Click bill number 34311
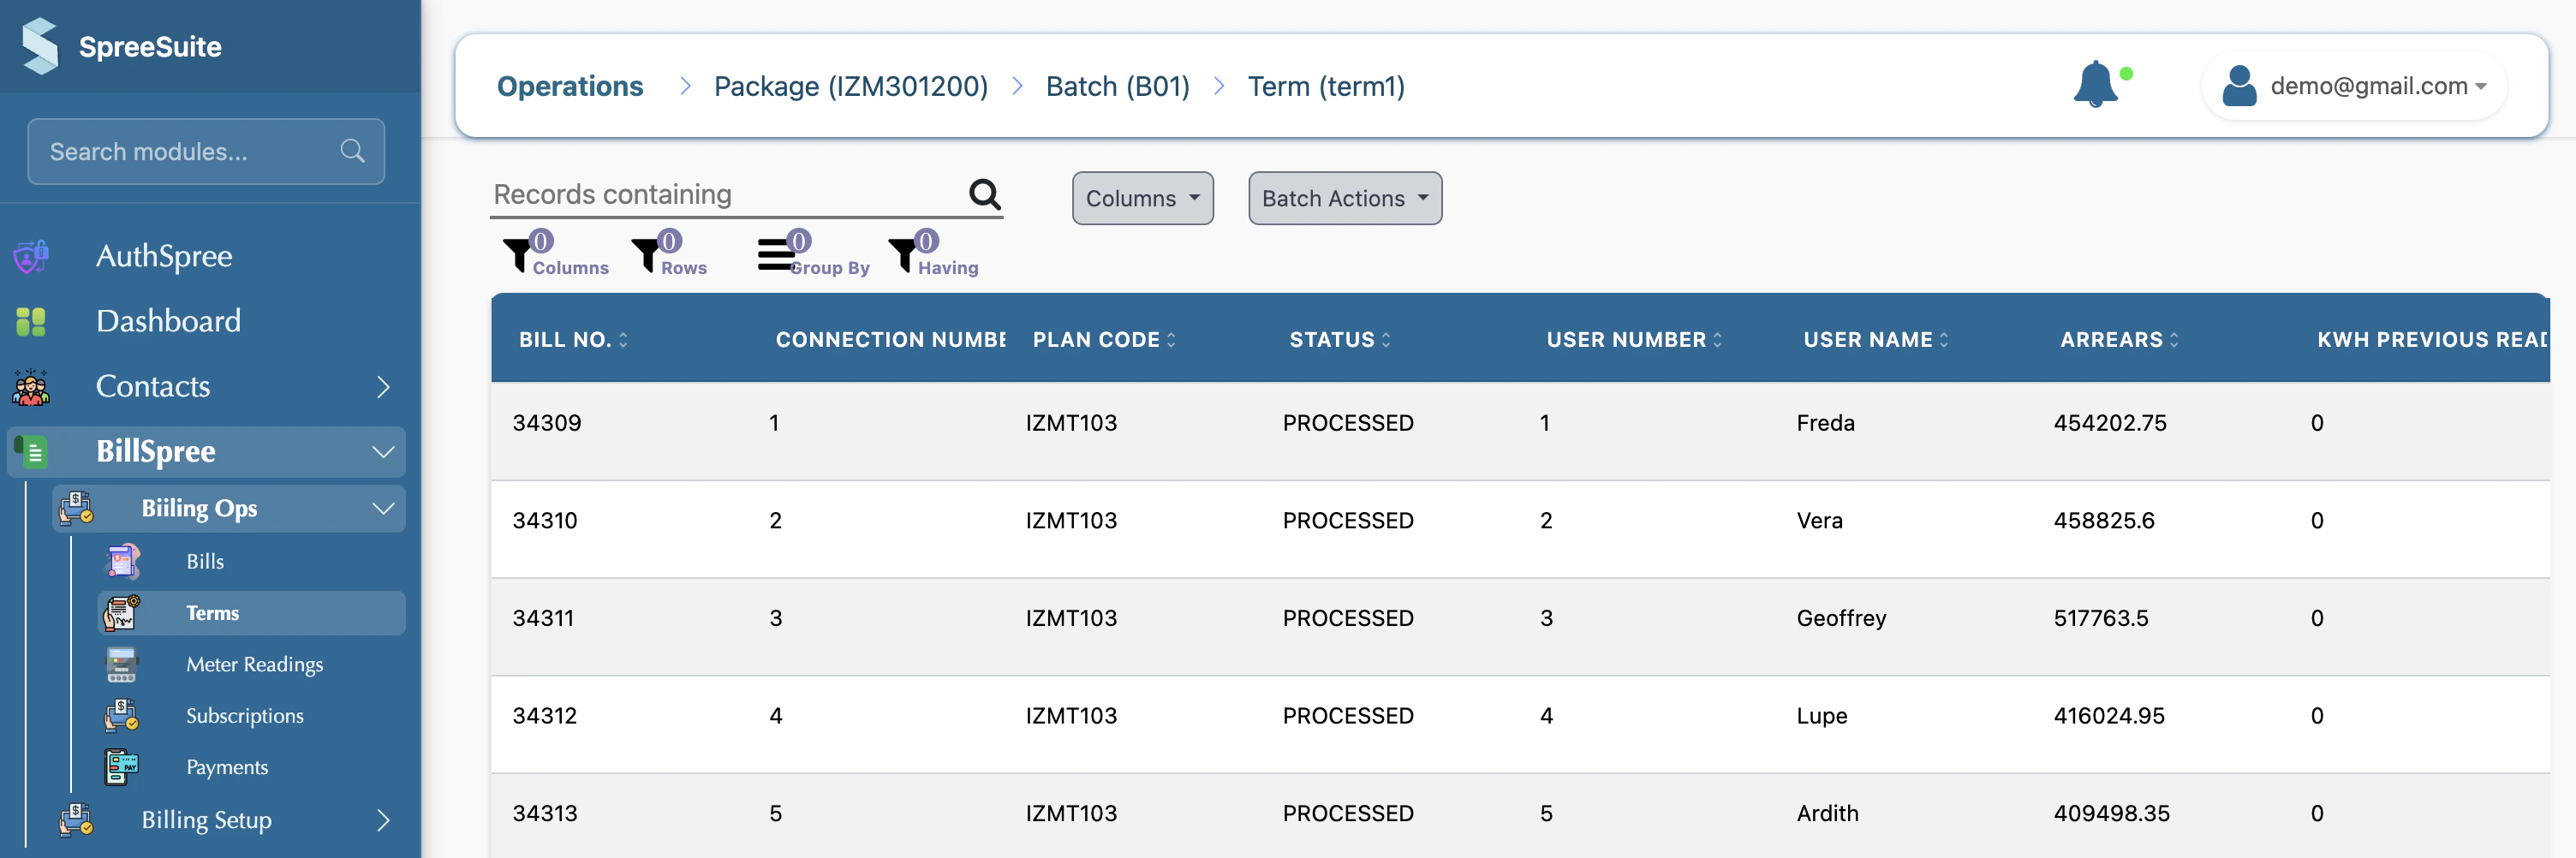2576x858 pixels. click(543, 618)
